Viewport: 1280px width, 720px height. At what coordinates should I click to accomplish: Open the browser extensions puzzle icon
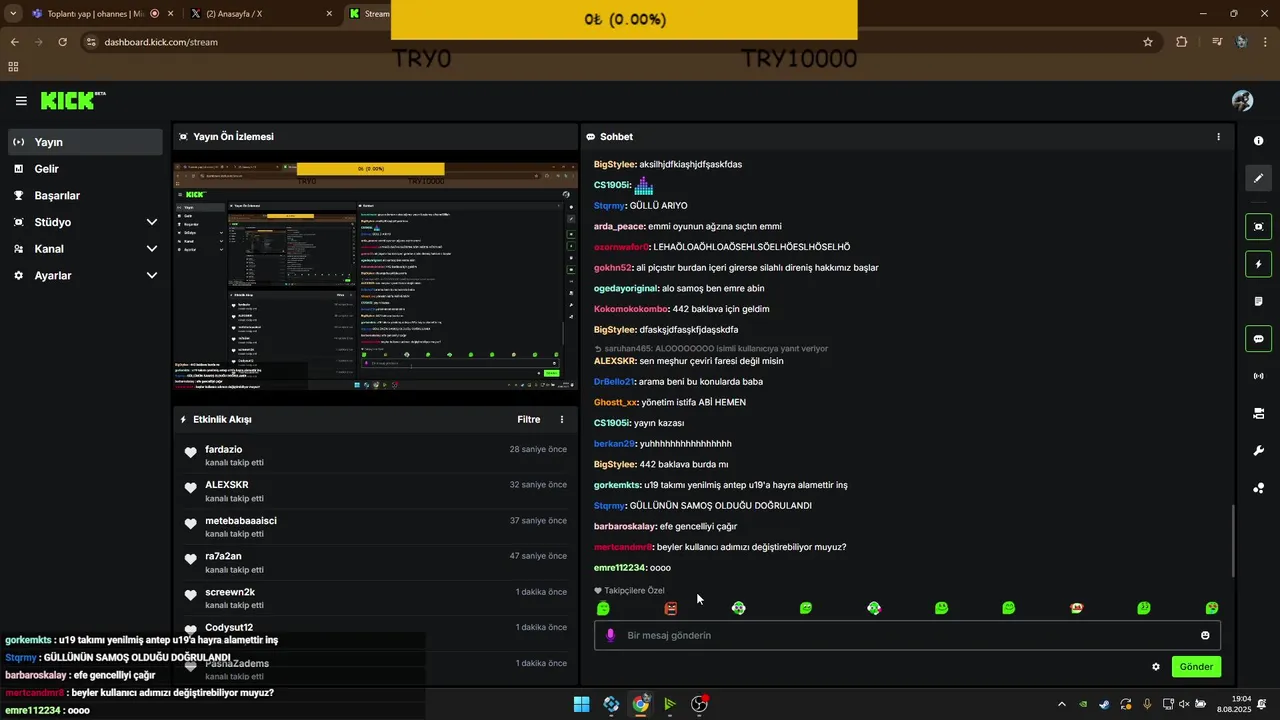1182,42
